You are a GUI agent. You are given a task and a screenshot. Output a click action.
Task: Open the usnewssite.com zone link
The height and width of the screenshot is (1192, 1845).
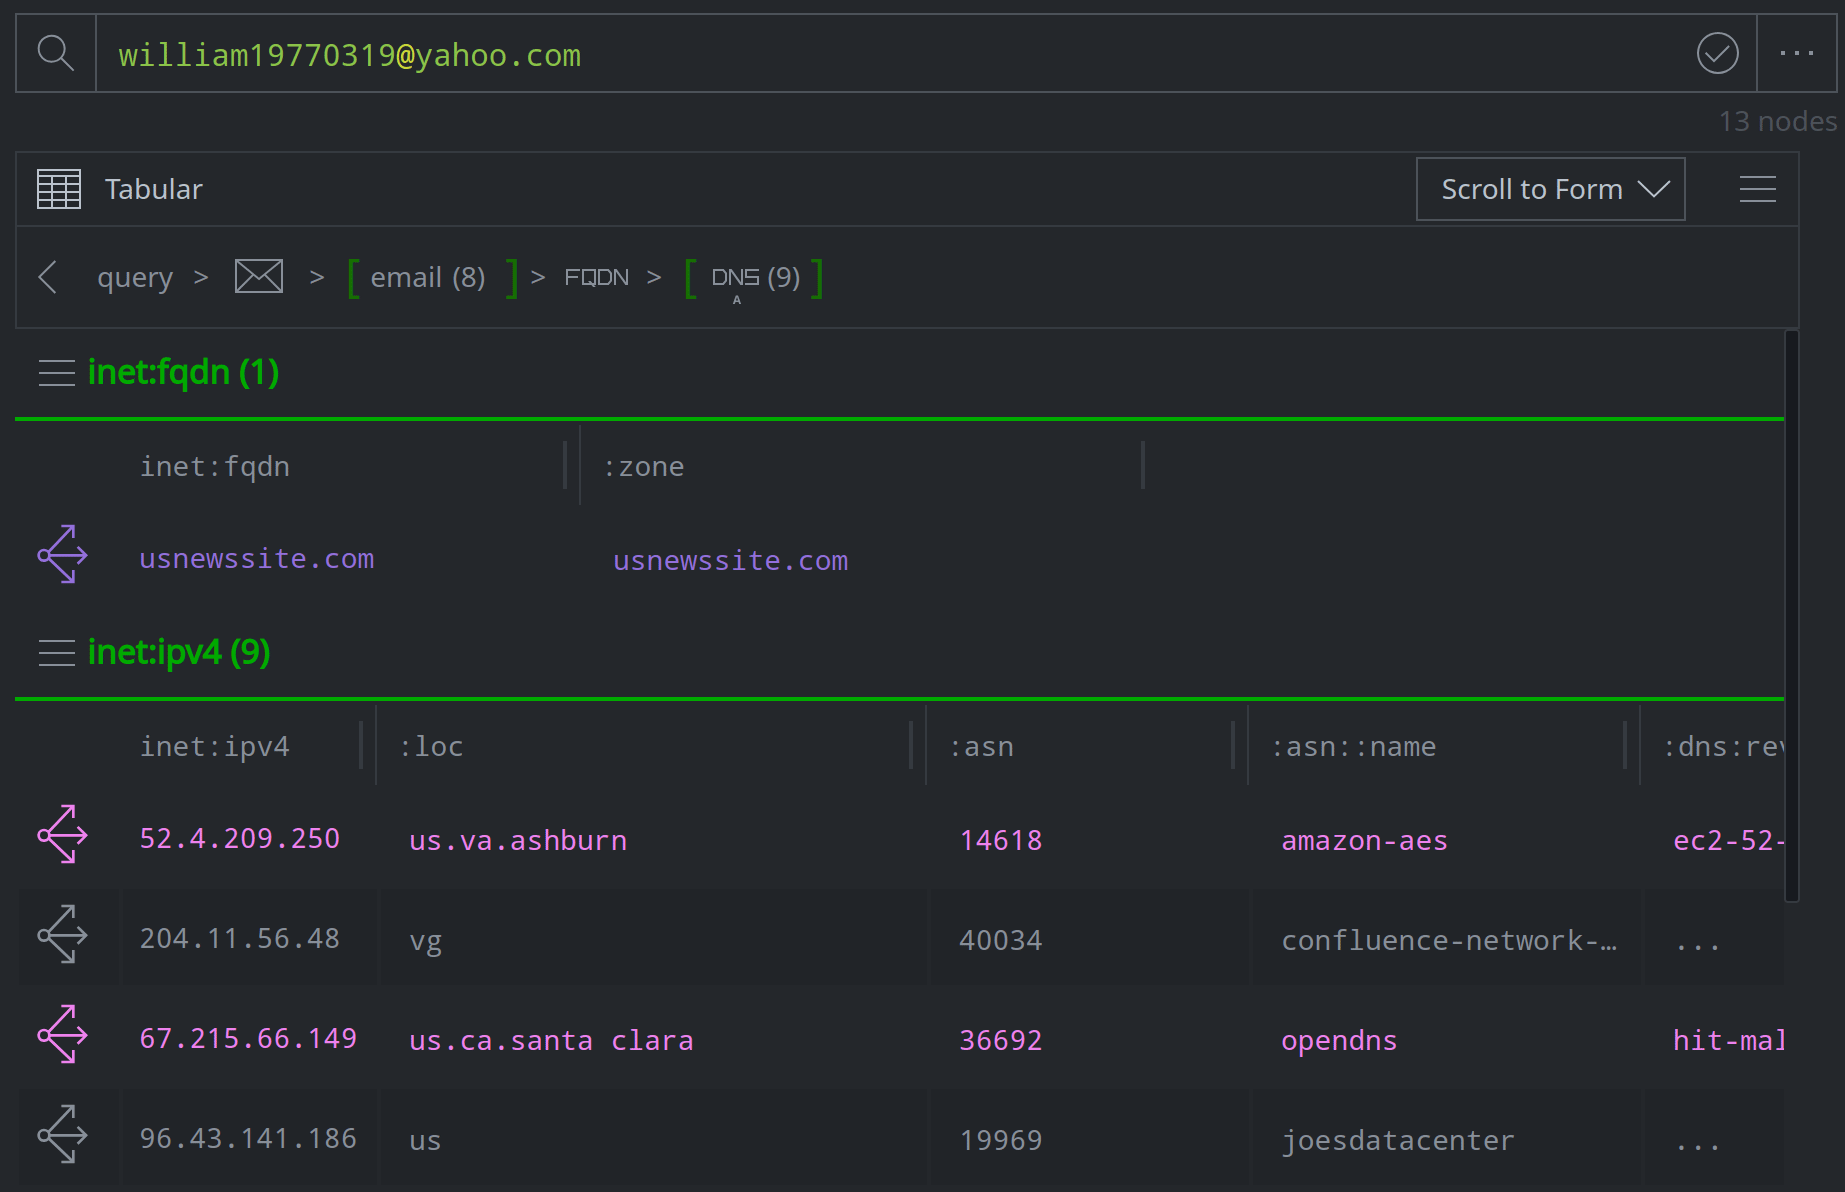click(730, 561)
